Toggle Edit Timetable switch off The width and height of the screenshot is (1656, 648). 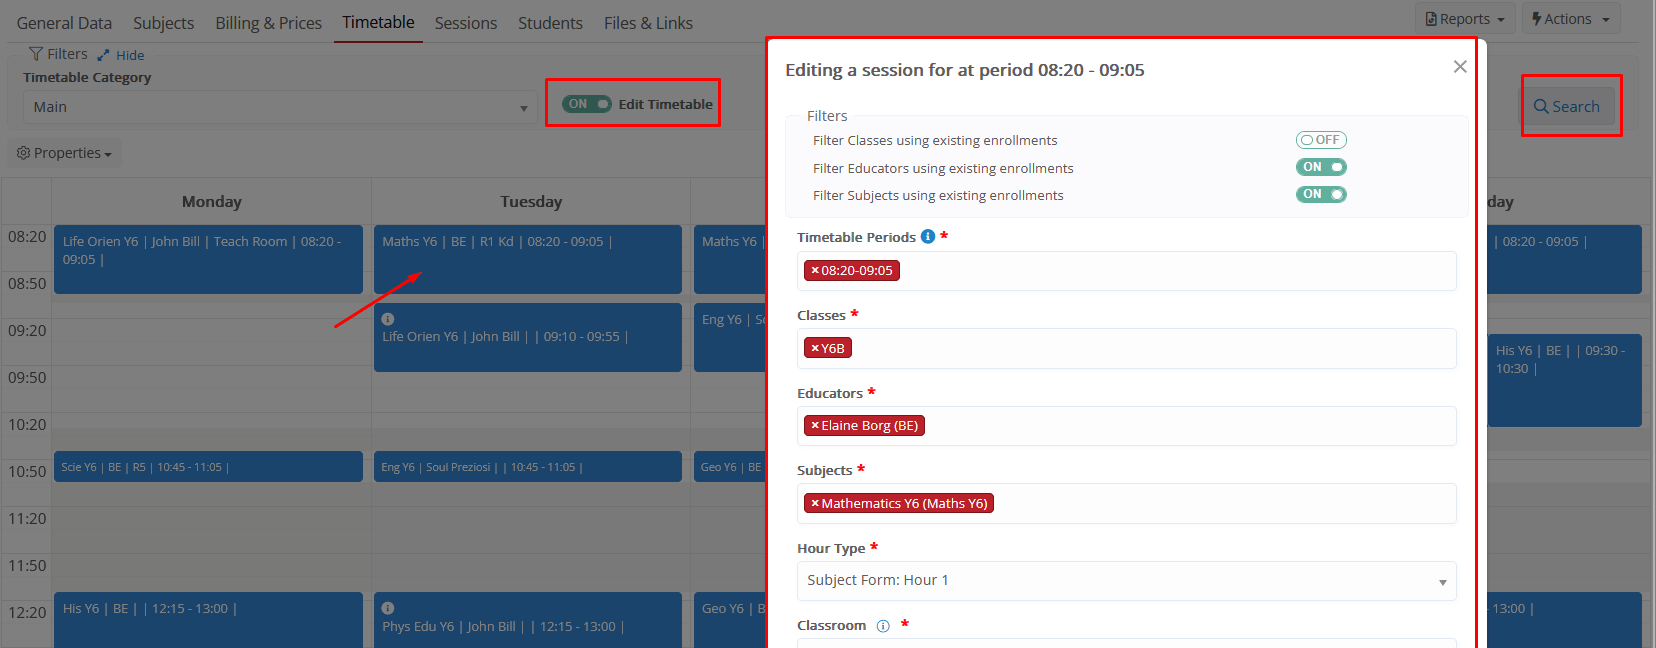tap(586, 104)
